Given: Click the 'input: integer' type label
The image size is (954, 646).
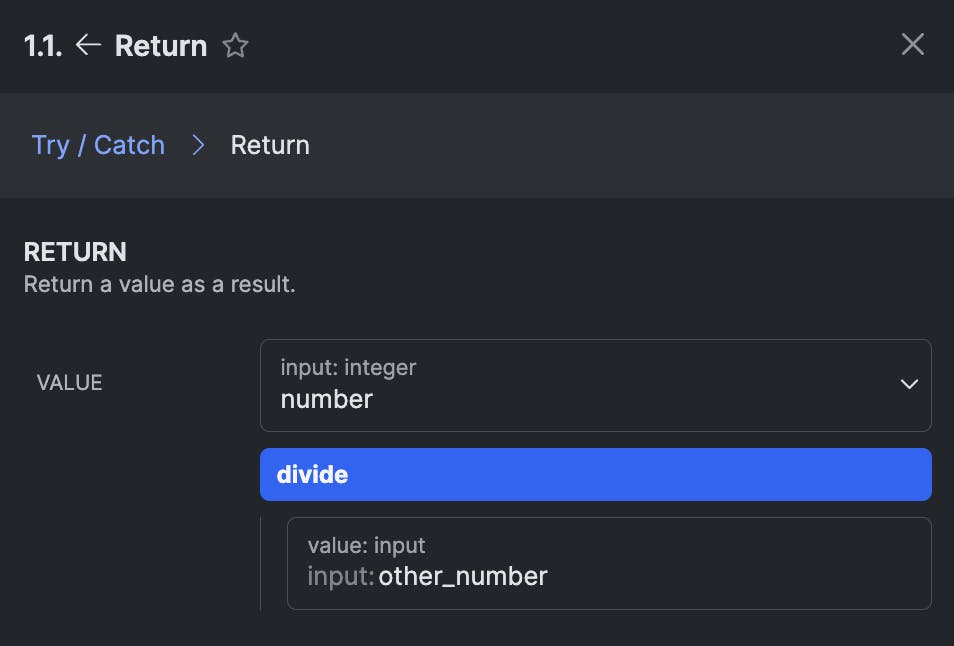Looking at the screenshot, I should [x=348, y=367].
